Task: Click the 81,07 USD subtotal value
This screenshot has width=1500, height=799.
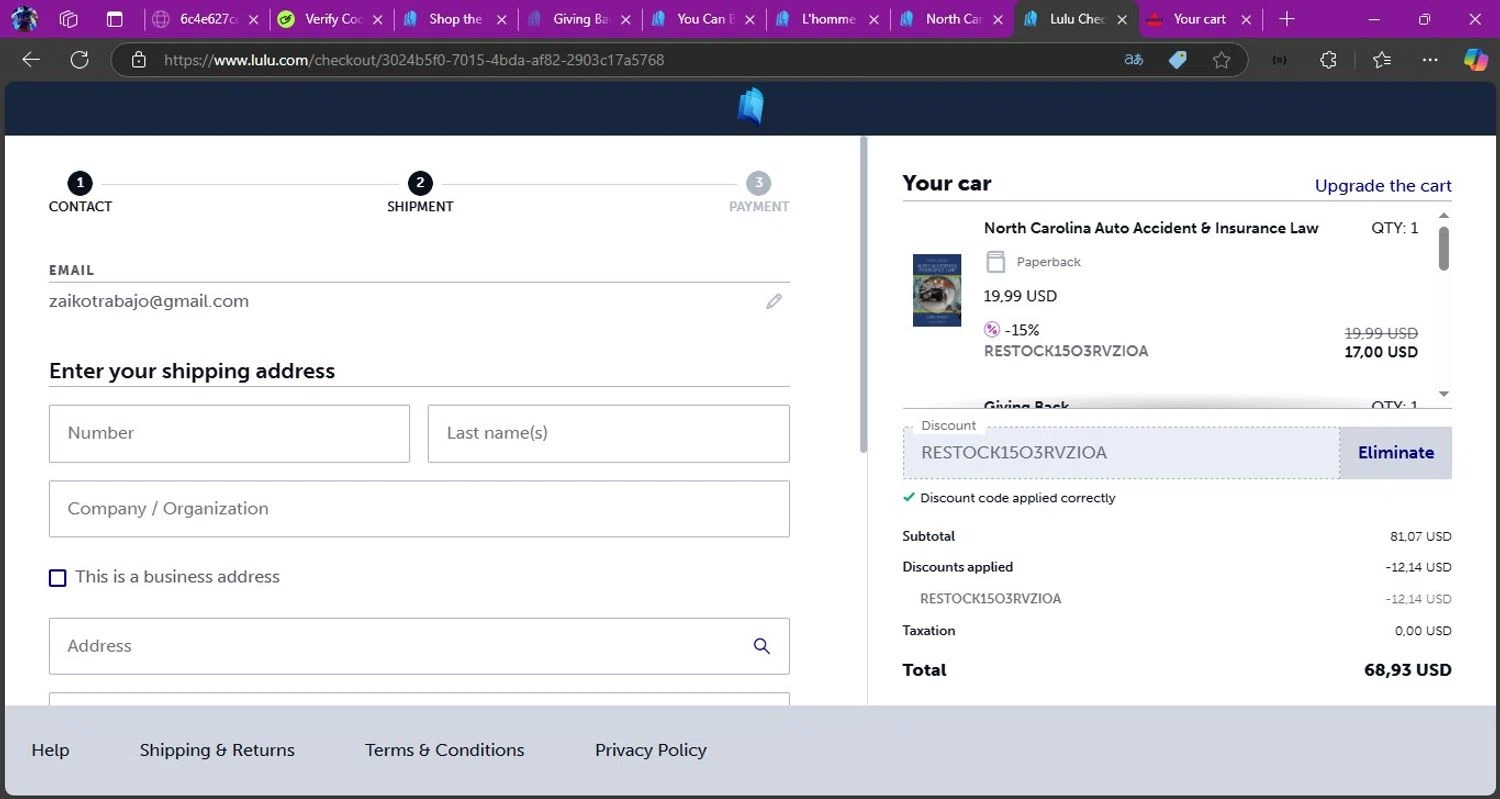Action: (x=1420, y=537)
